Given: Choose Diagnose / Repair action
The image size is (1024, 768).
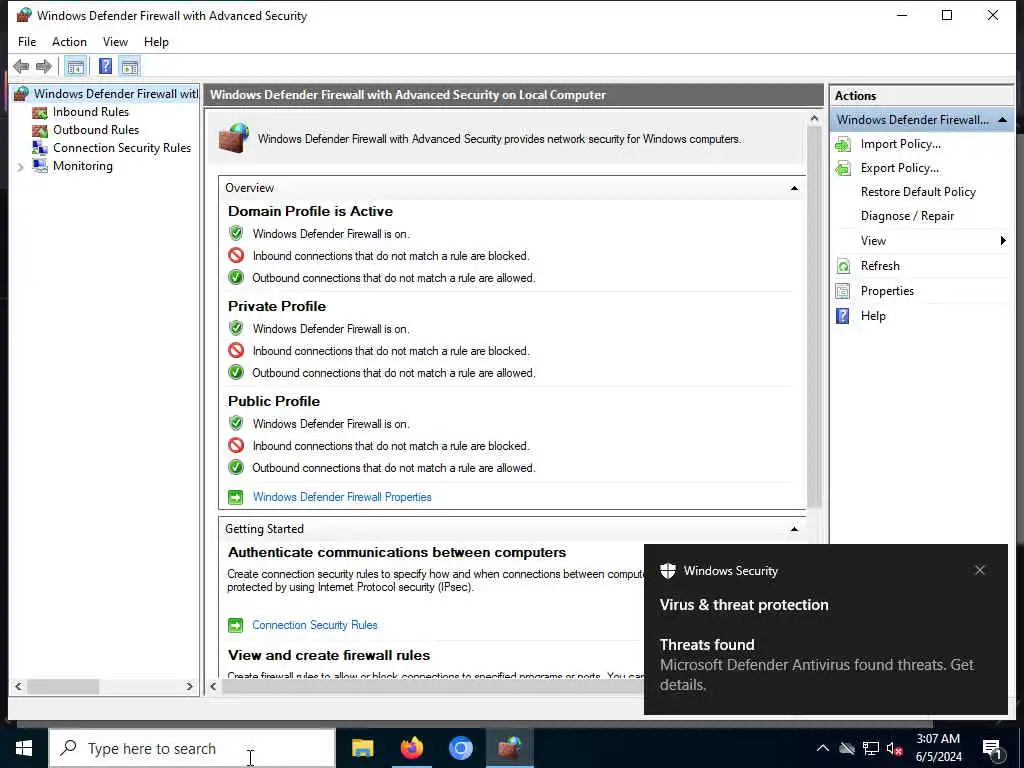Looking at the screenshot, I should tap(907, 216).
